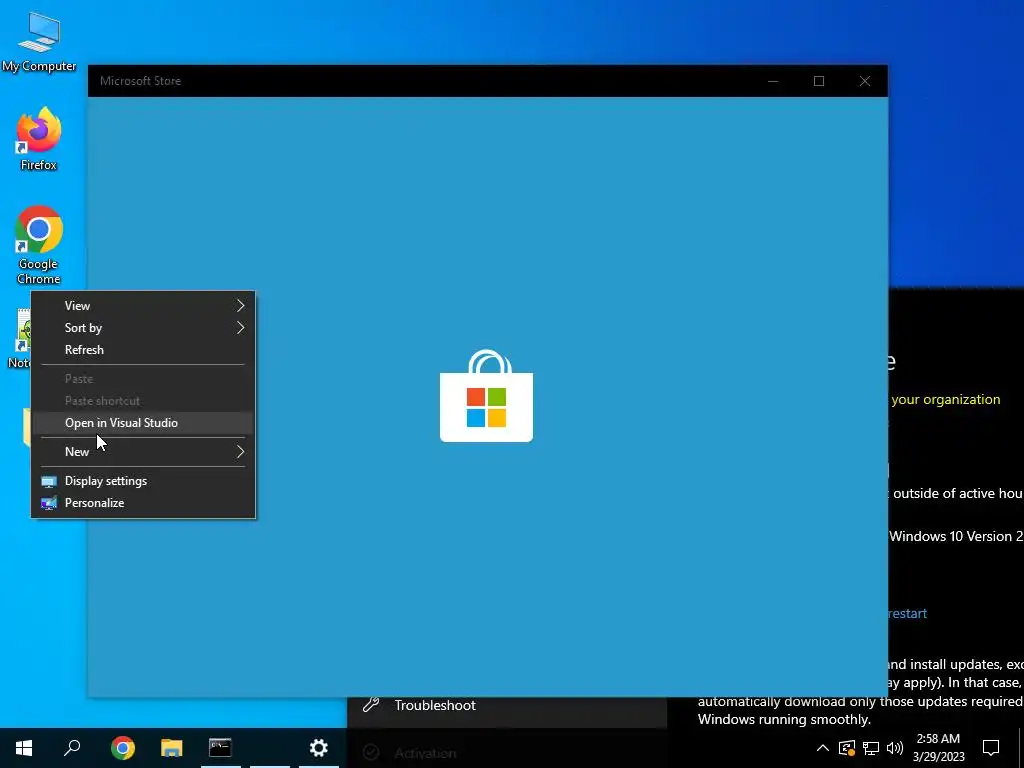Viewport: 1024px width, 768px height.
Task: Maximize the Microsoft Store window
Action: coord(819,81)
